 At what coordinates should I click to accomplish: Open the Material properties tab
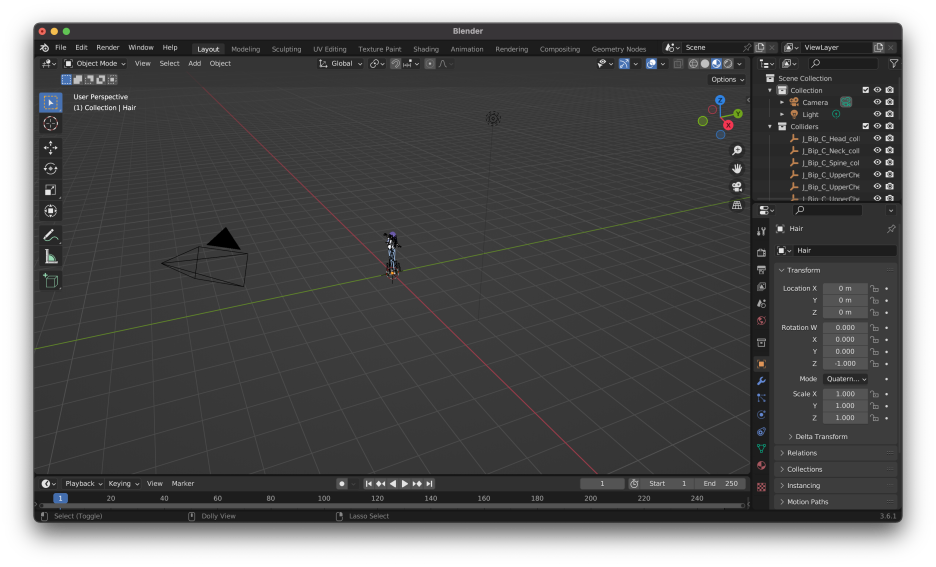click(x=761, y=465)
